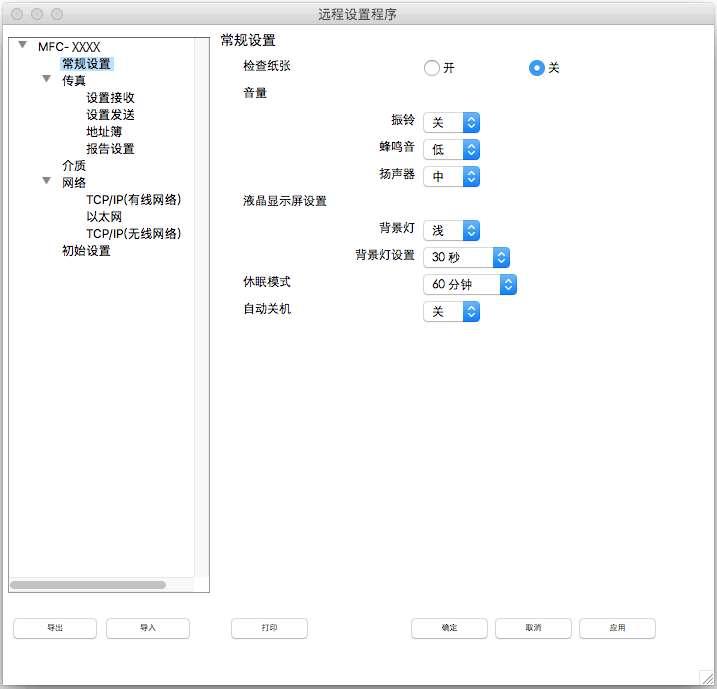Open the 自动关机 dropdown
Screen dimensions: 717x689
pos(452,311)
